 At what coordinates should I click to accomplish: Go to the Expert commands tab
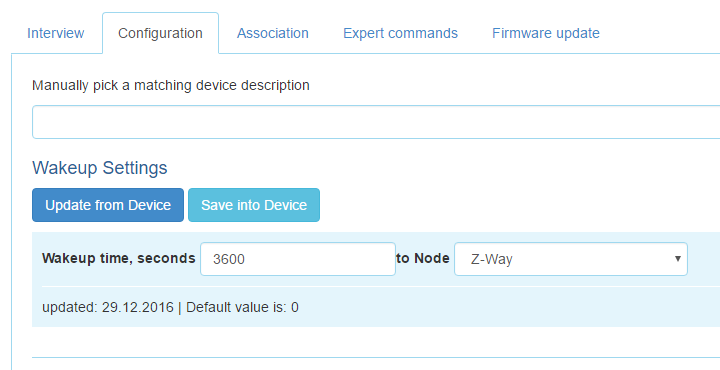click(x=400, y=33)
